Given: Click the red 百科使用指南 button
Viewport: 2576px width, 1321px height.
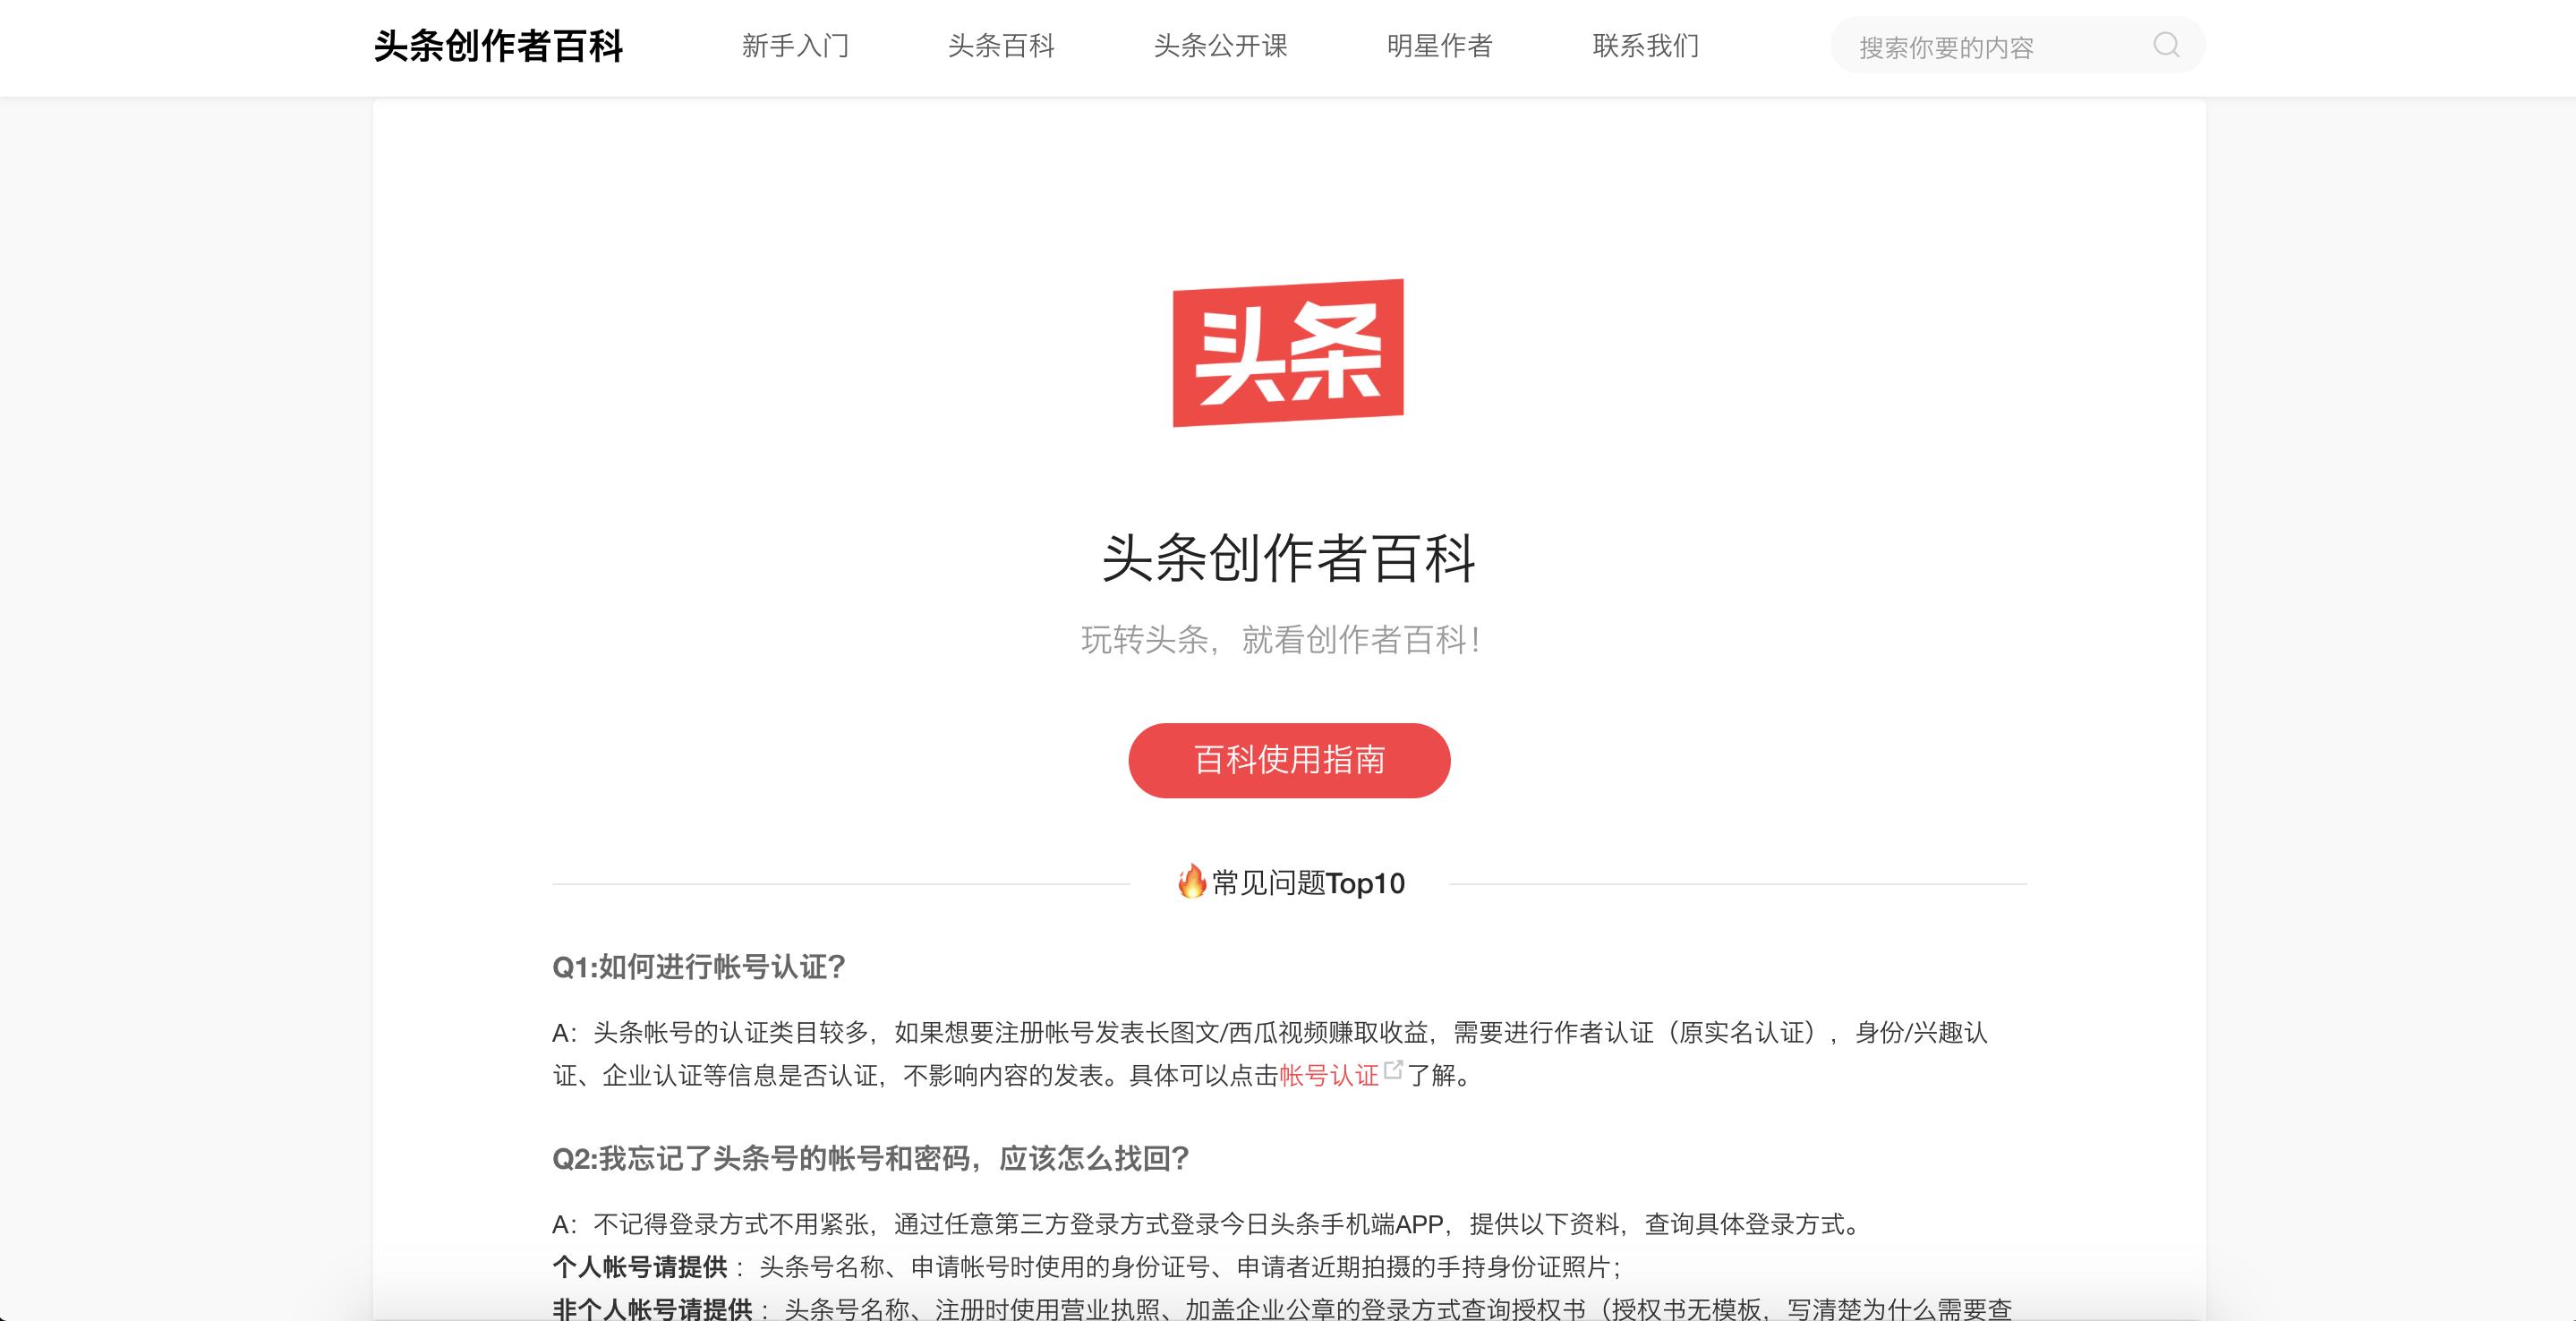Looking at the screenshot, I should click(x=1289, y=760).
